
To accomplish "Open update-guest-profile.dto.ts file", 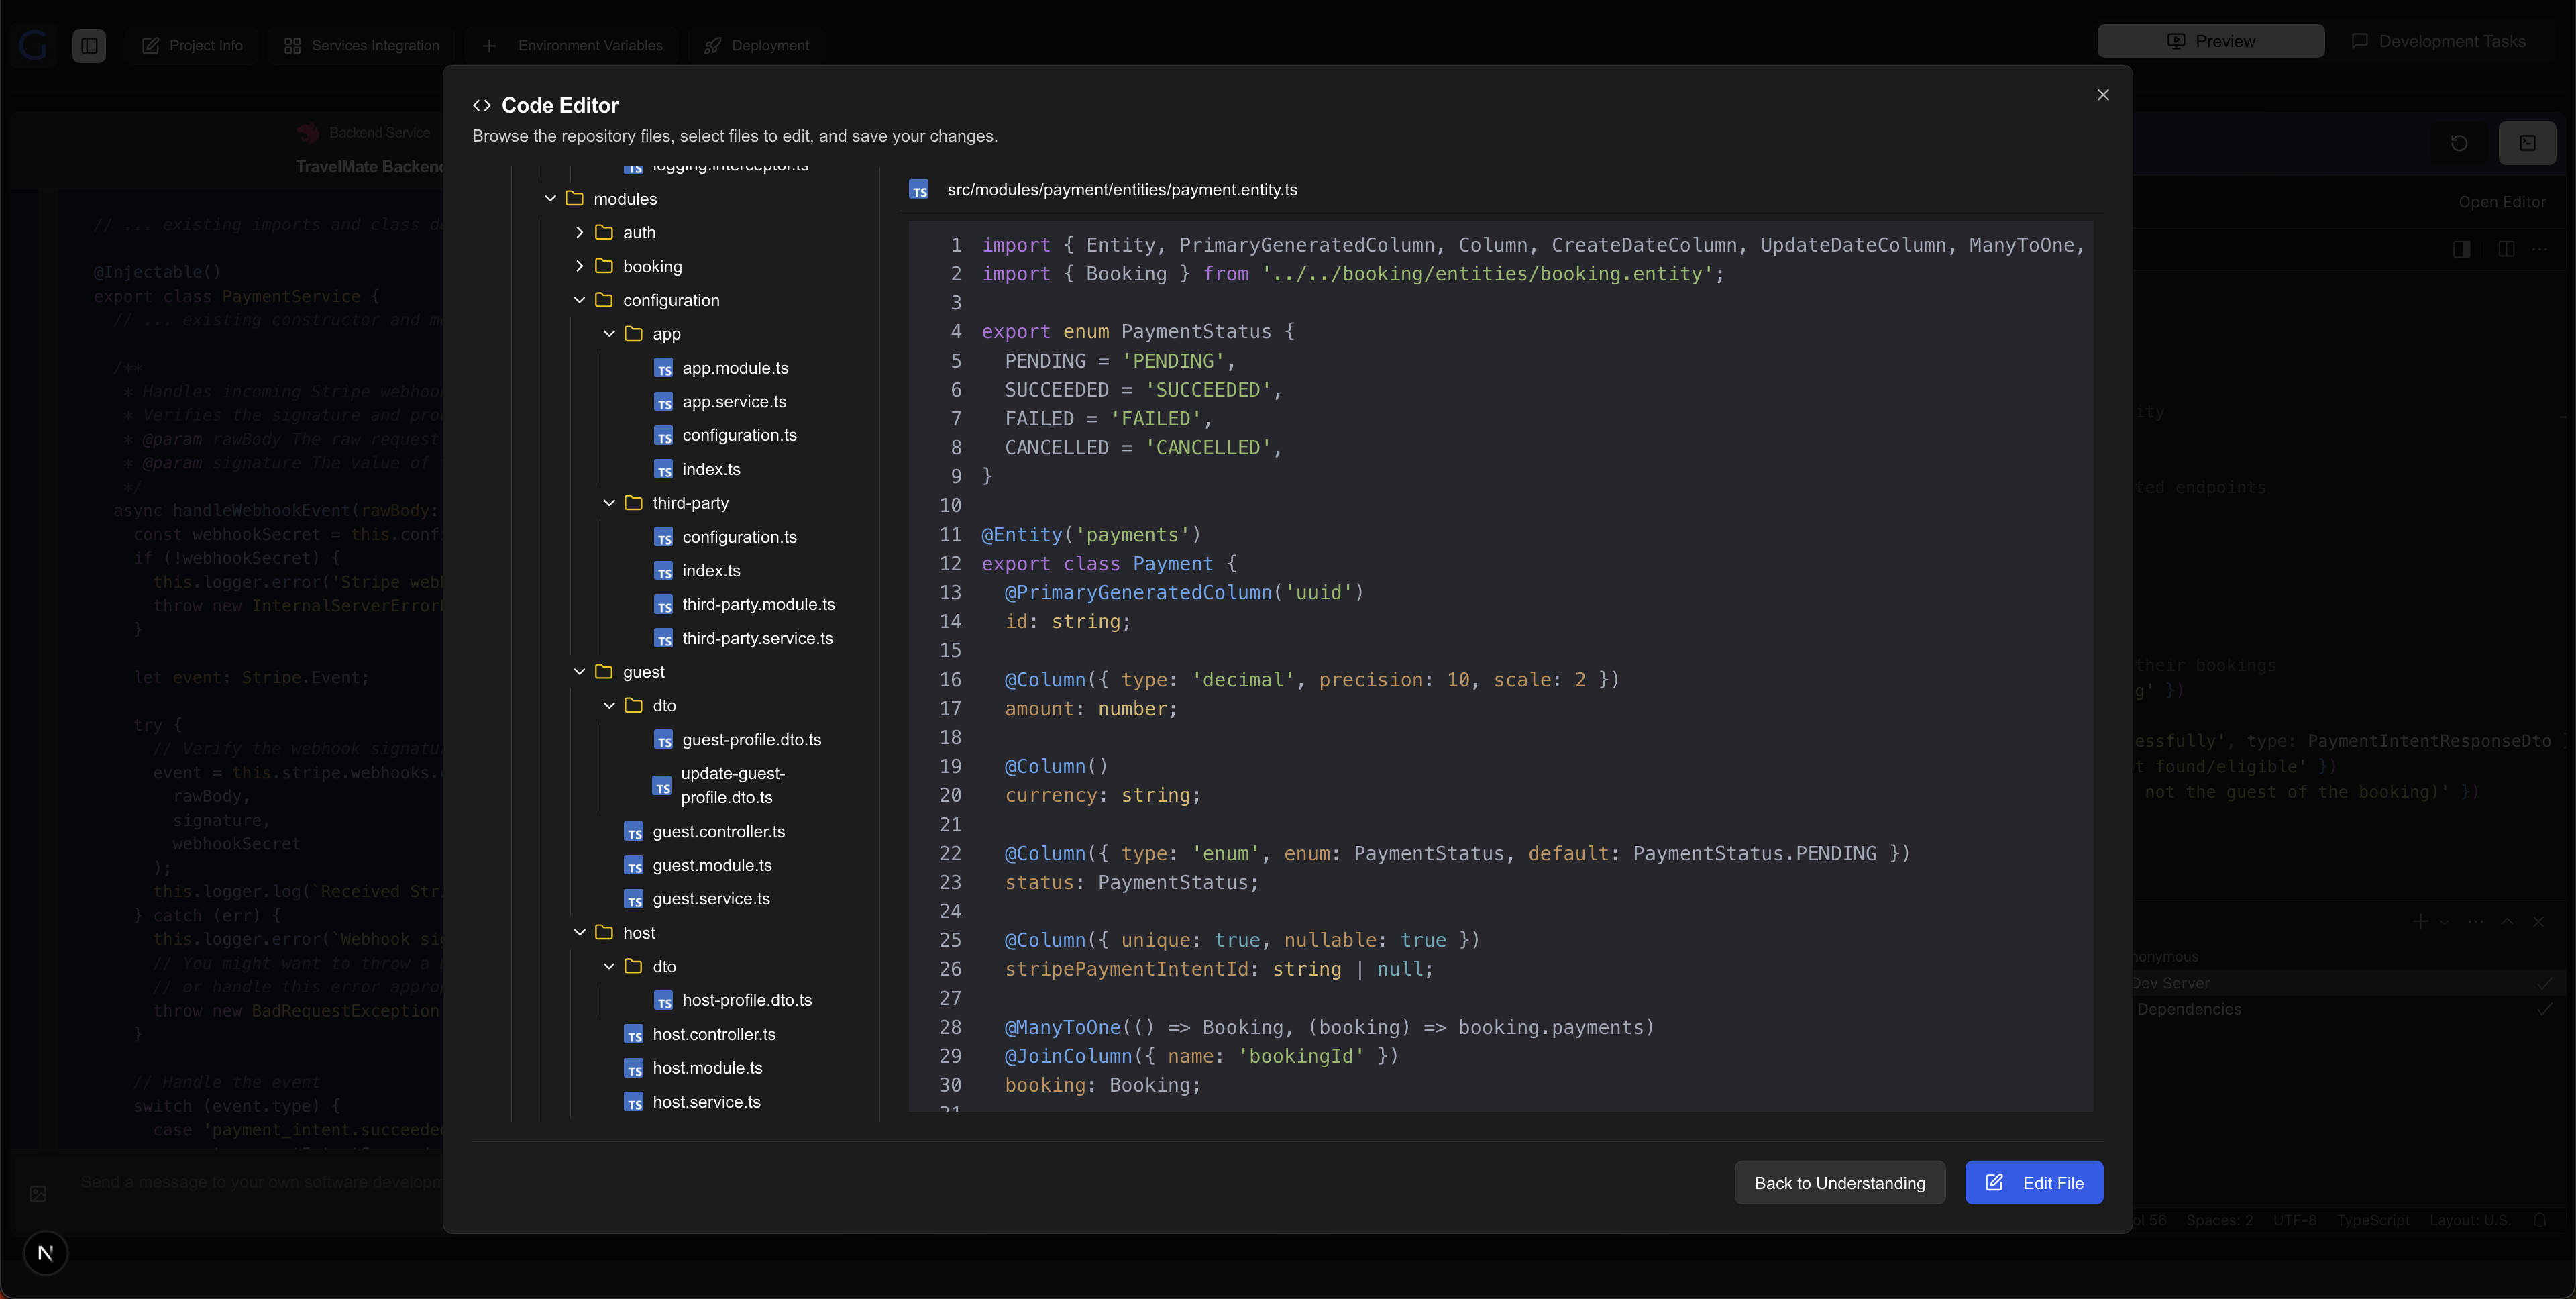I will tap(732, 785).
